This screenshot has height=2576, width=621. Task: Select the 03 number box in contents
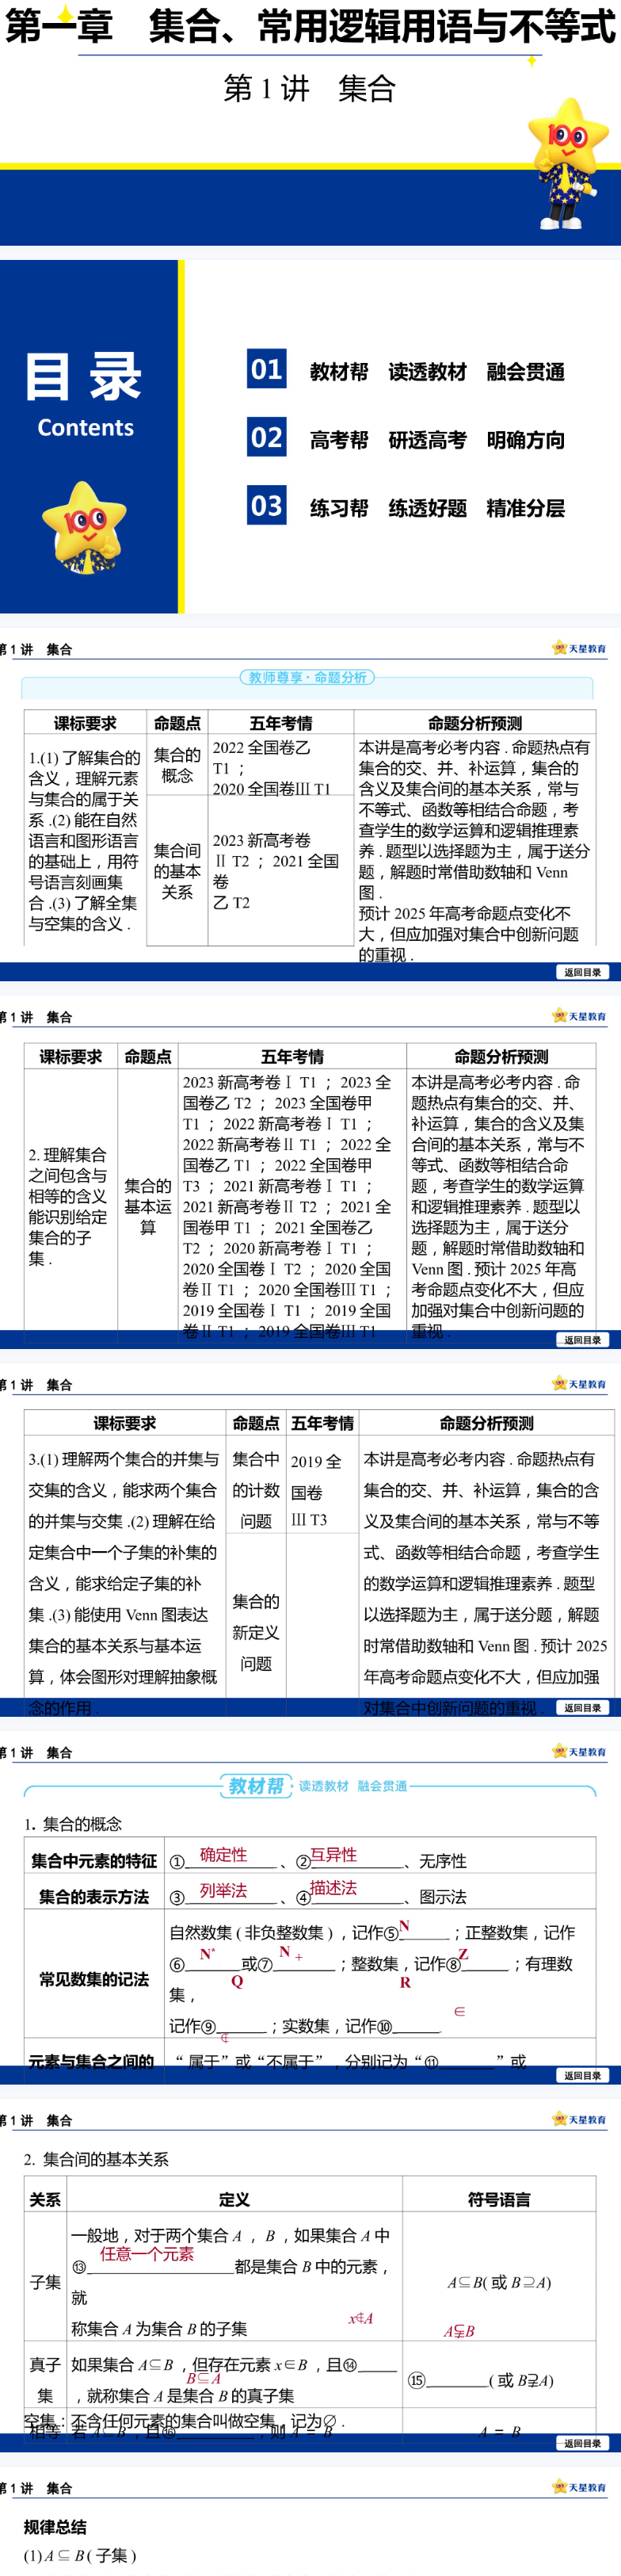pyautogui.click(x=267, y=505)
